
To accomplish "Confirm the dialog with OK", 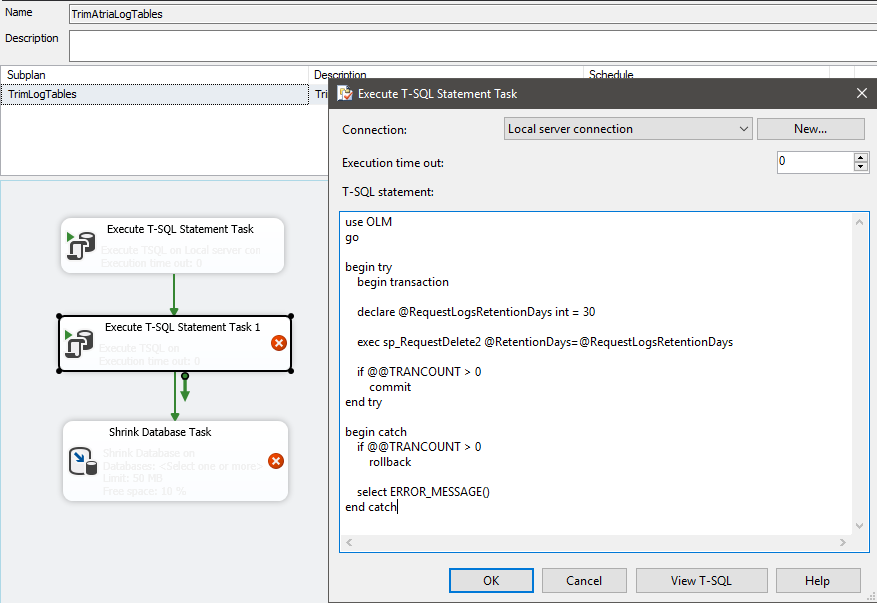I will coord(491,581).
